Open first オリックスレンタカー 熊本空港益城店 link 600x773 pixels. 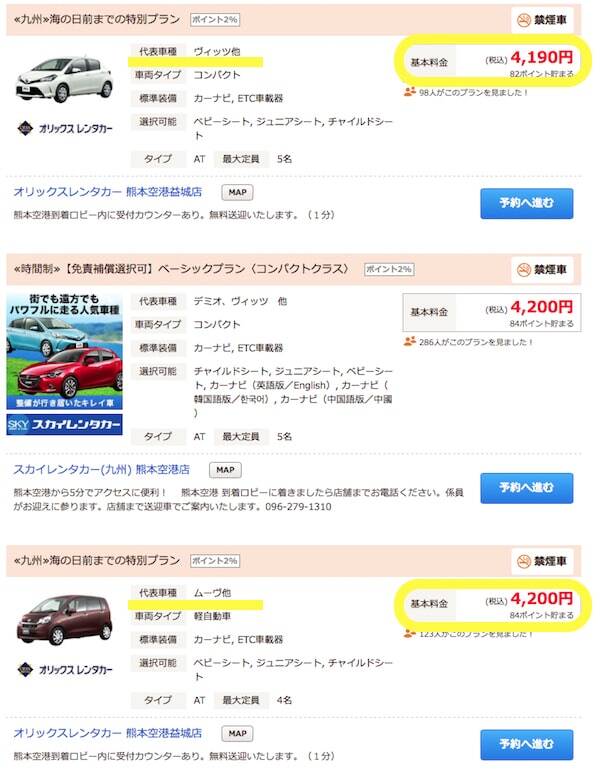point(108,192)
